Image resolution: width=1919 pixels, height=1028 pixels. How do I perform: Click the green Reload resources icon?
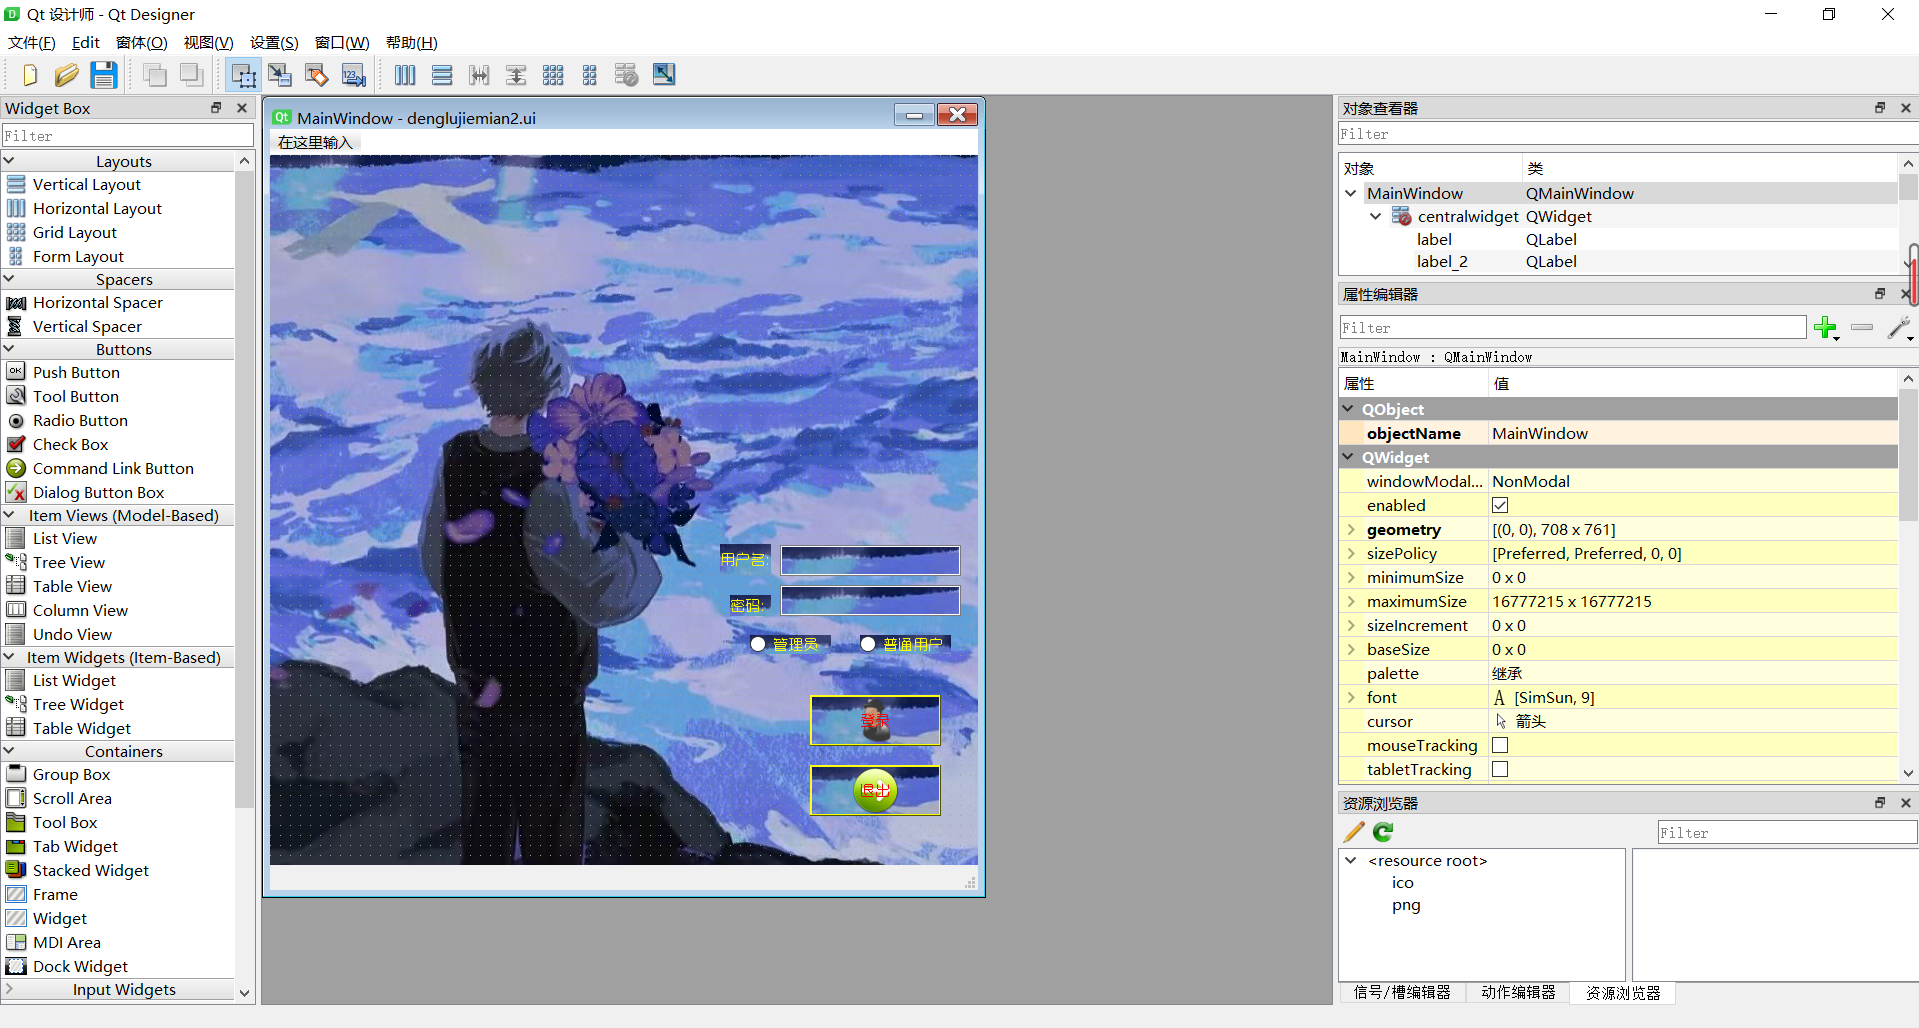click(x=1384, y=832)
